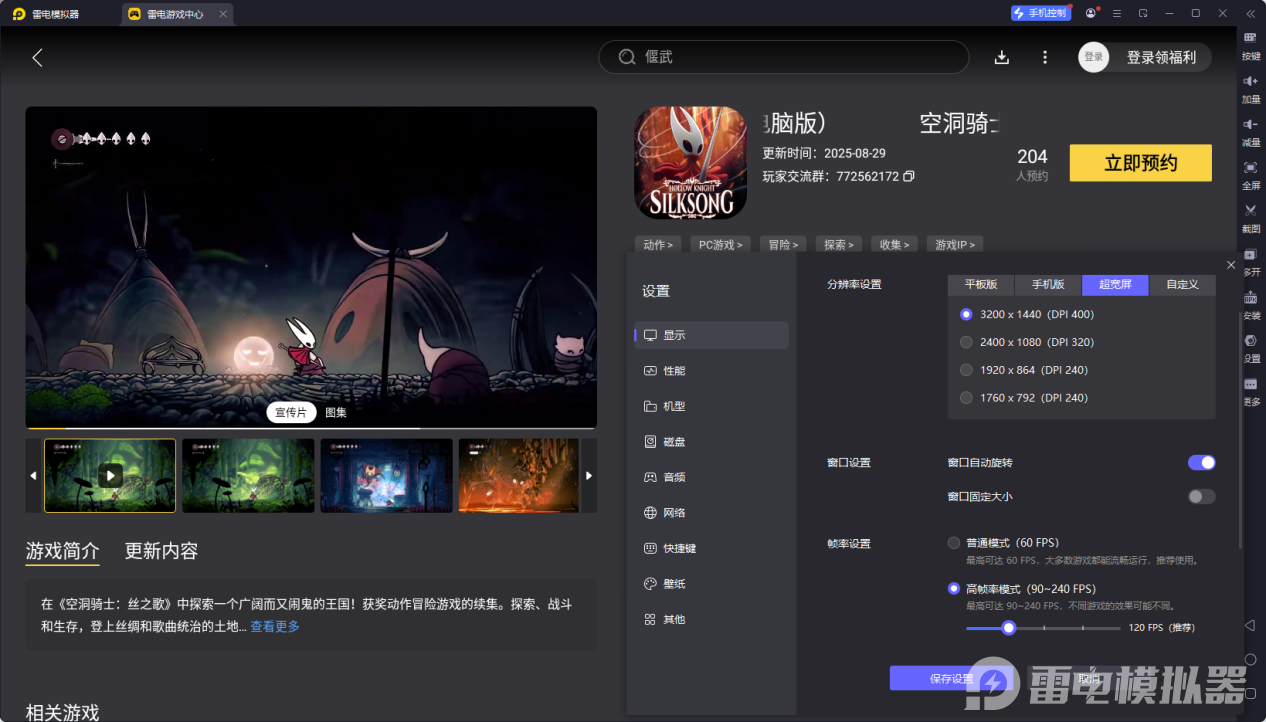Open 显示 display settings category

point(711,335)
